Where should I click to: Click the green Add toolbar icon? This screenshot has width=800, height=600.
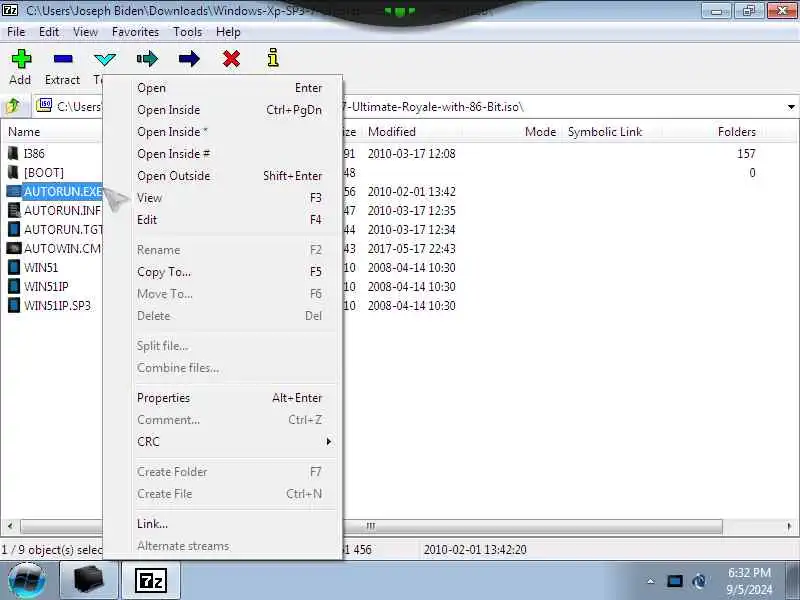(x=21, y=59)
